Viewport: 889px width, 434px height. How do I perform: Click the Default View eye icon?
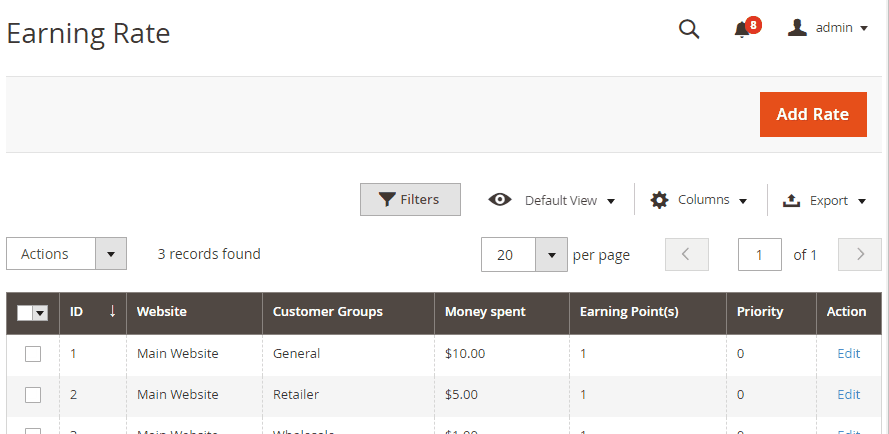click(499, 199)
